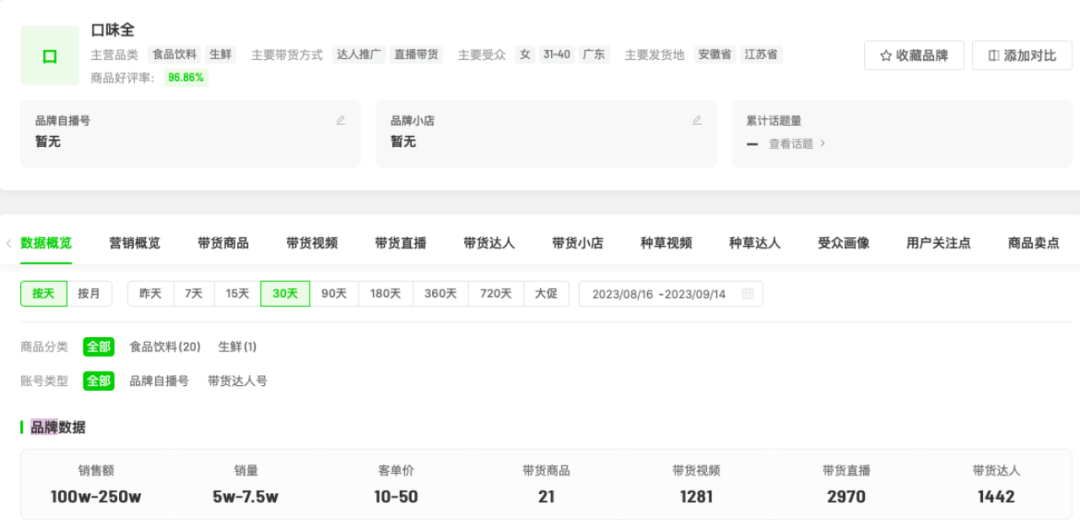Click calendar icon in date range field
The width and height of the screenshot is (1080, 532).
click(x=746, y=294)
